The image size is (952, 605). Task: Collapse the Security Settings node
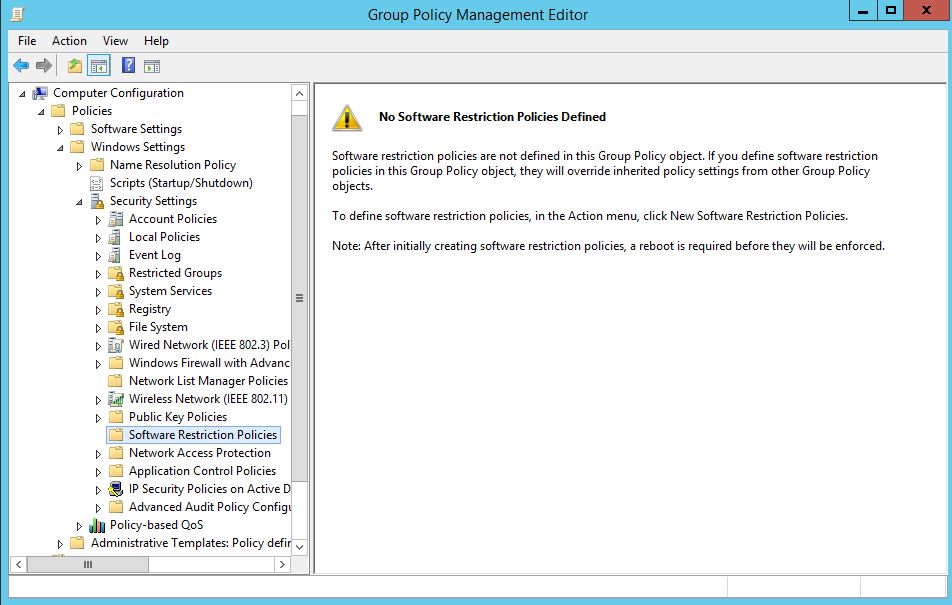tap(79, 202)
